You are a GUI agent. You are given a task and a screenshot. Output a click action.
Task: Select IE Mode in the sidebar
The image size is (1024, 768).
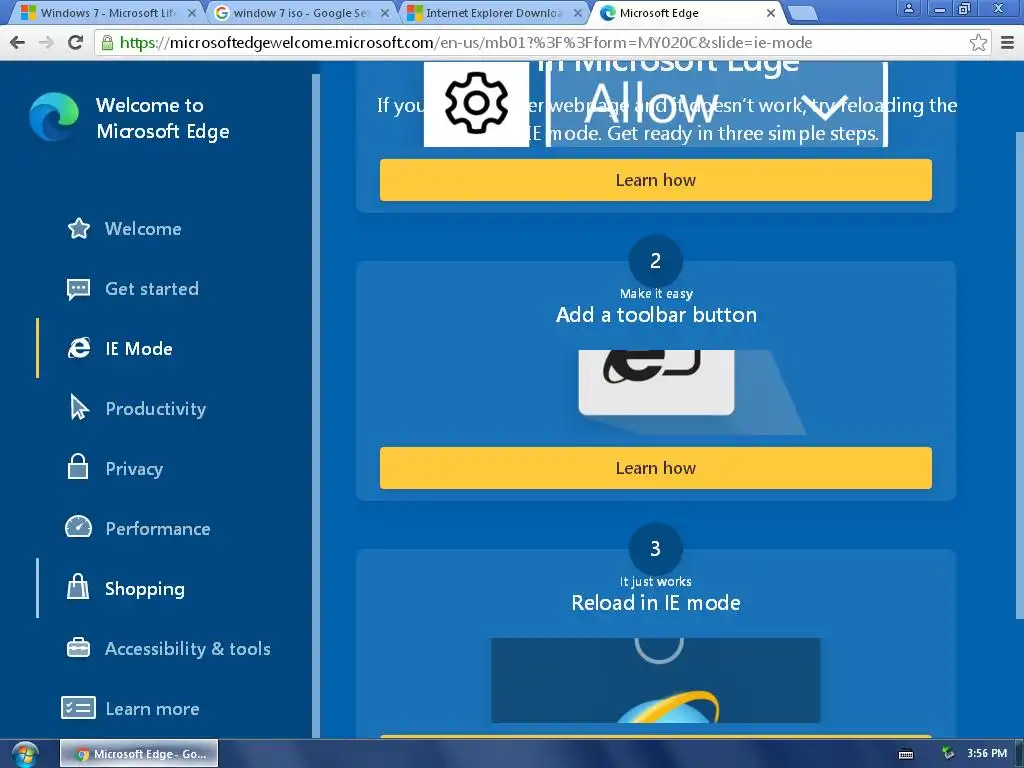tap(138, 349)
